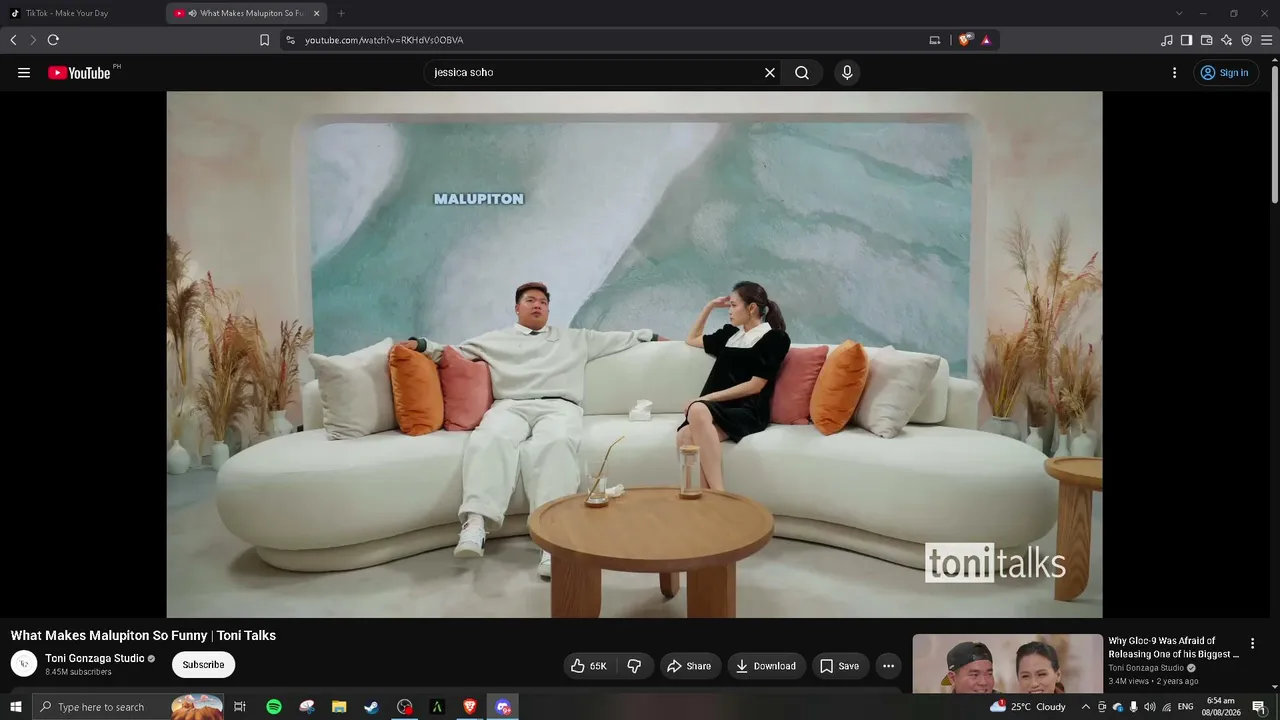
Task: Open a new browser tab
Action: [341, 13]
